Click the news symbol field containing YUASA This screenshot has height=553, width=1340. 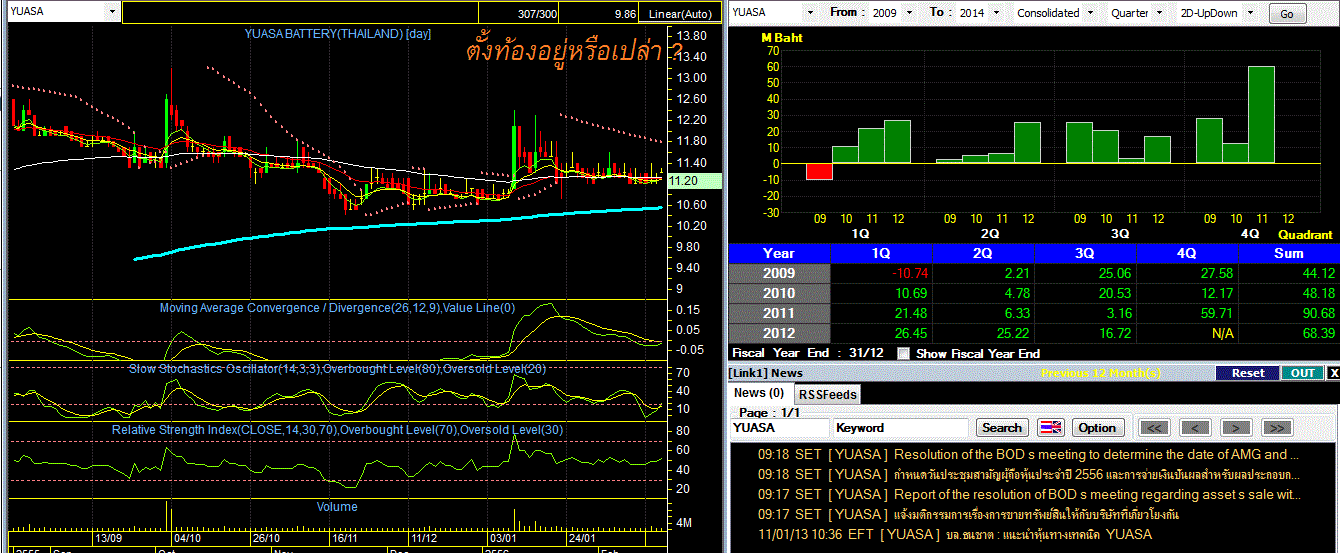click(780, 428)
